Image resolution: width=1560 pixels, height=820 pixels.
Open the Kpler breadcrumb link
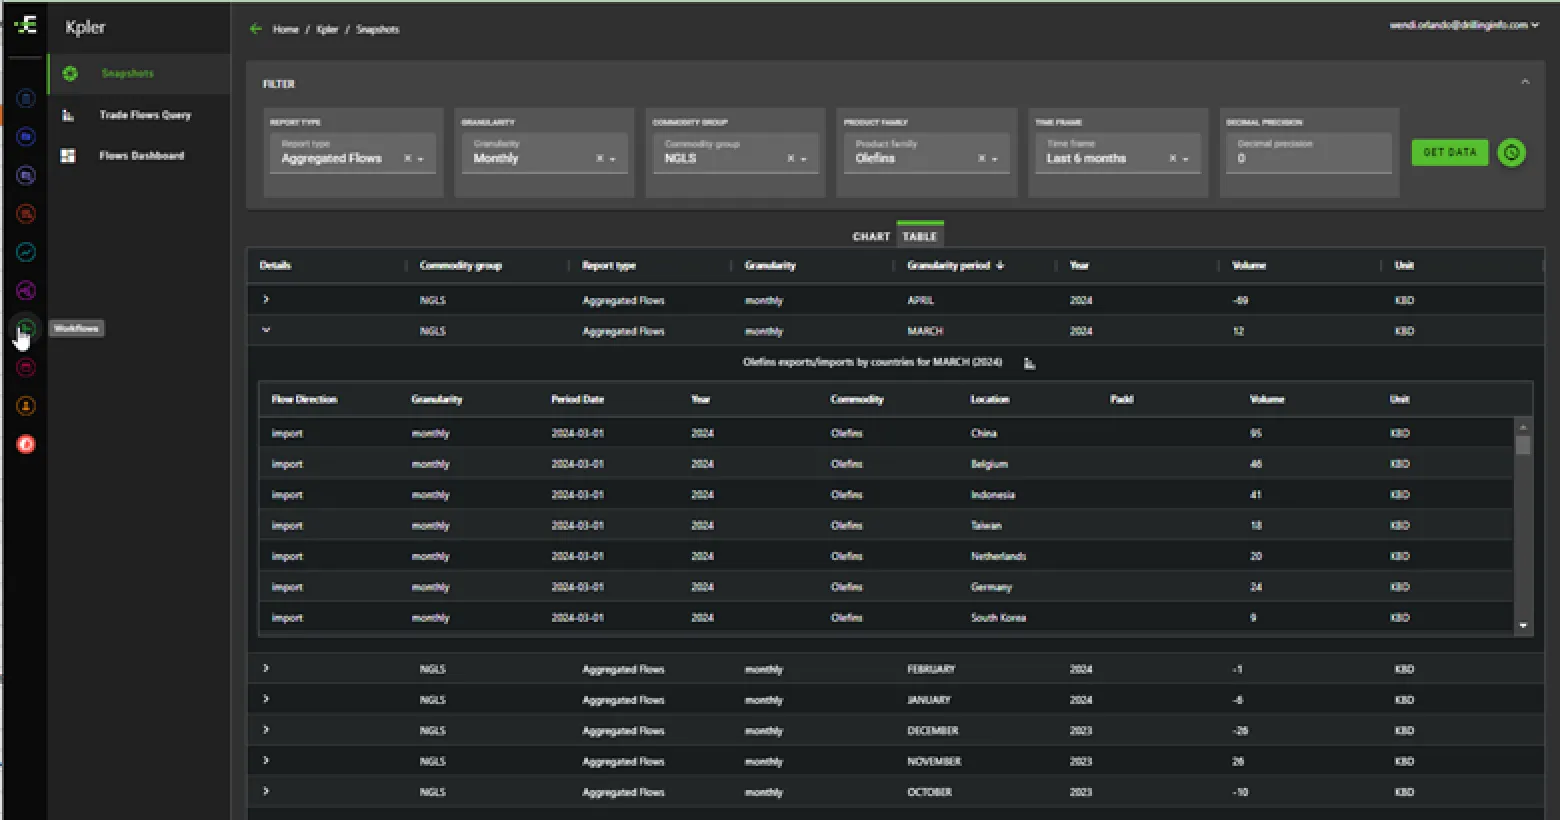pos(327,29)
